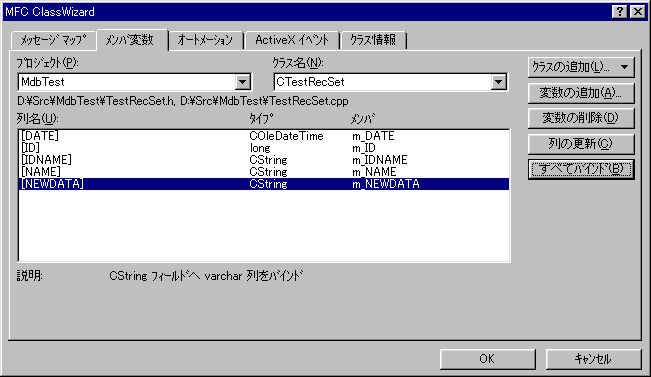Select the [IDNAME] column row
651x377 pixels.
pos(264,160)
